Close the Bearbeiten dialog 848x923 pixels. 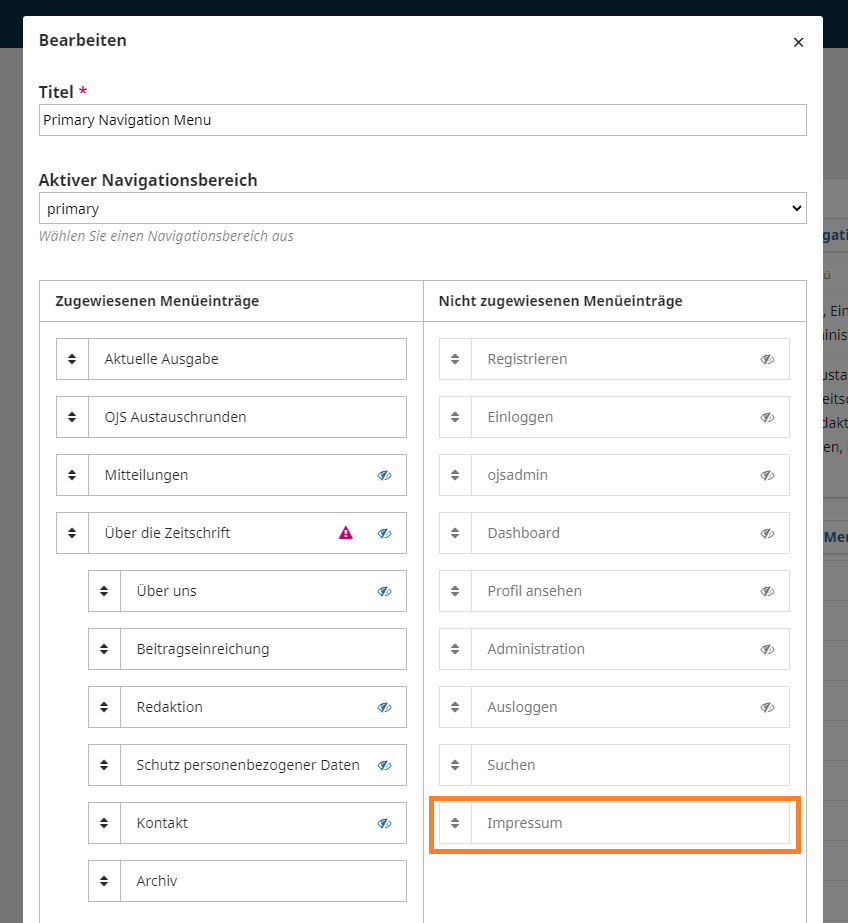(798, 42)
